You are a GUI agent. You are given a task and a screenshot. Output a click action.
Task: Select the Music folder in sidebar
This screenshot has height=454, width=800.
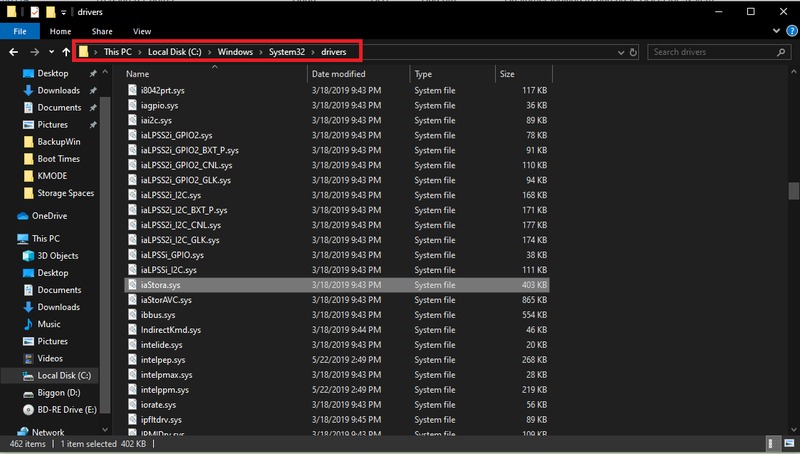[x=49, y=324]
